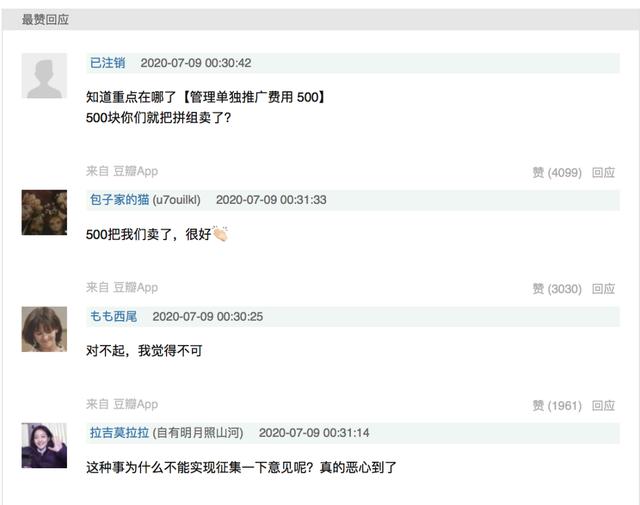Open the もも西尾 username link

(113, 316)
